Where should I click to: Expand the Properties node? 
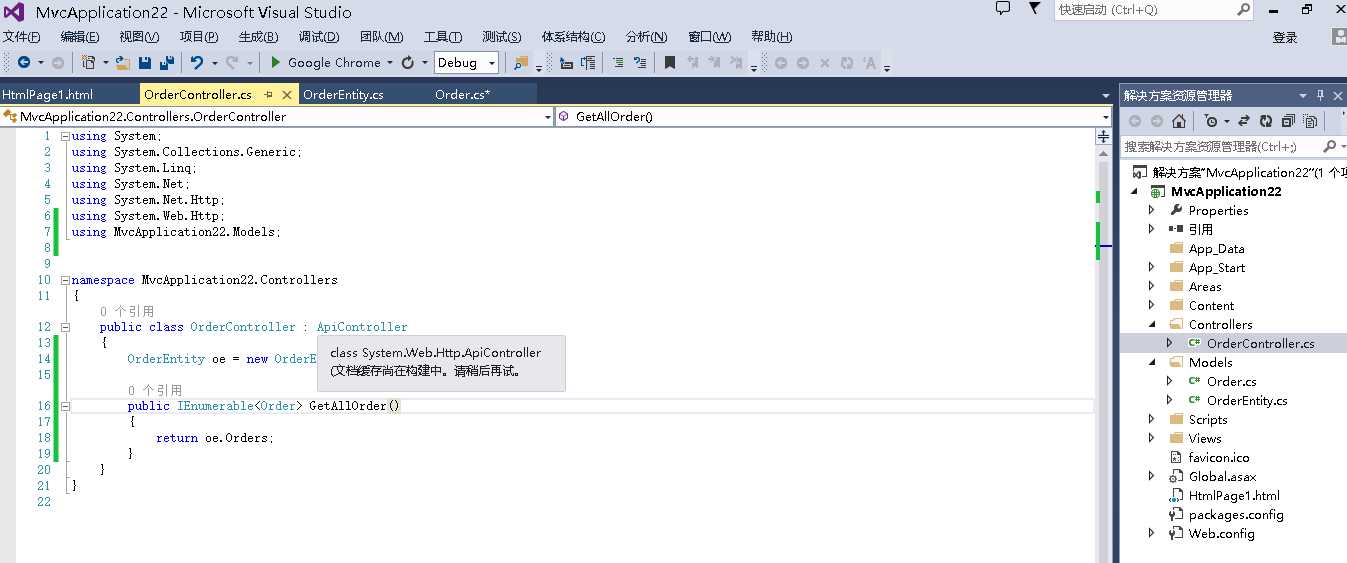coord(1152,210)
